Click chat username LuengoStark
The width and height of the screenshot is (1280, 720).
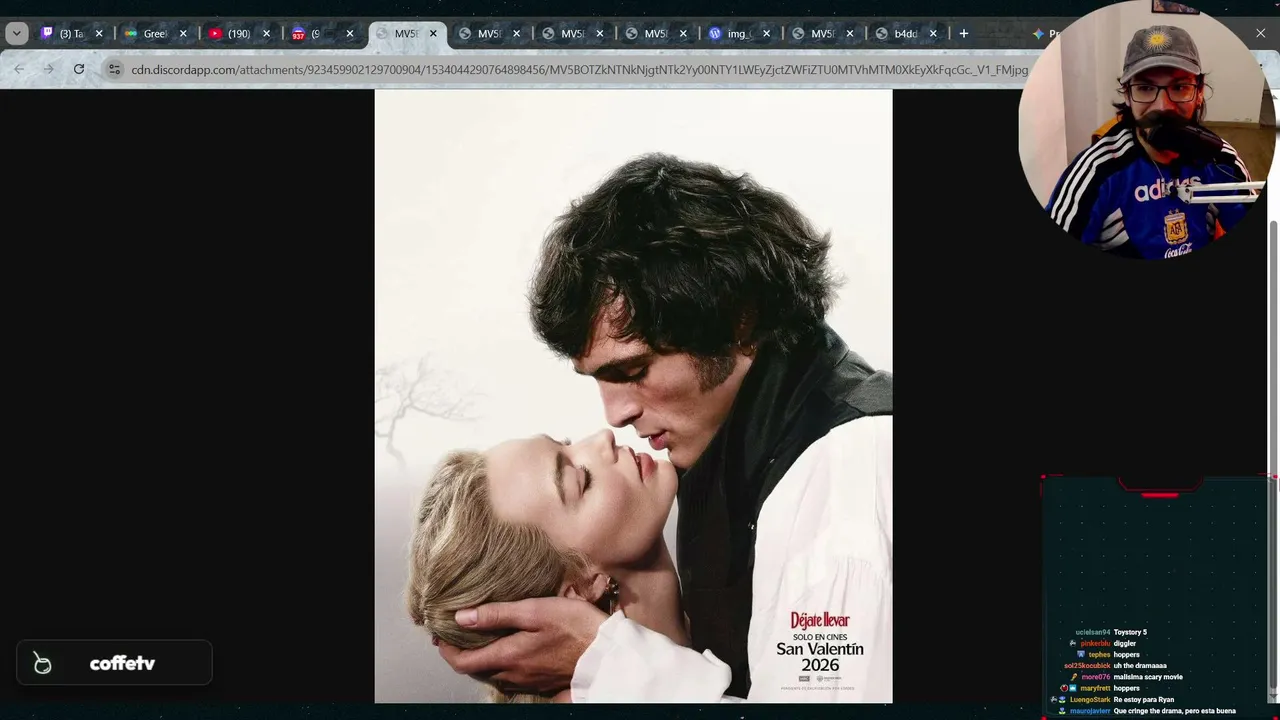click(1090, 699)
